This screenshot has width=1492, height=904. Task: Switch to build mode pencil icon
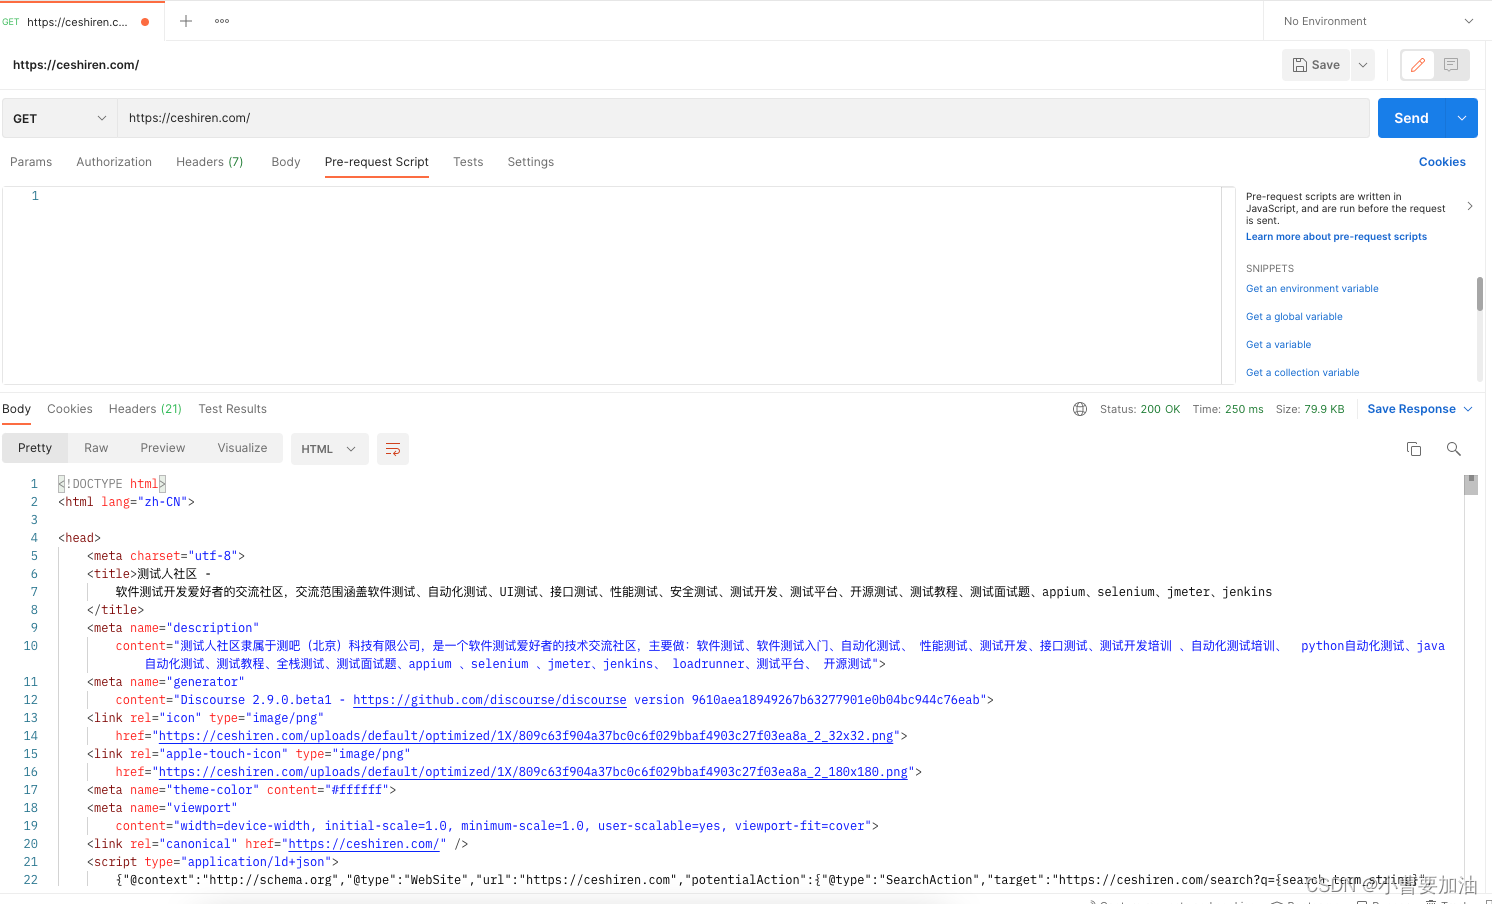point(1417,65)
